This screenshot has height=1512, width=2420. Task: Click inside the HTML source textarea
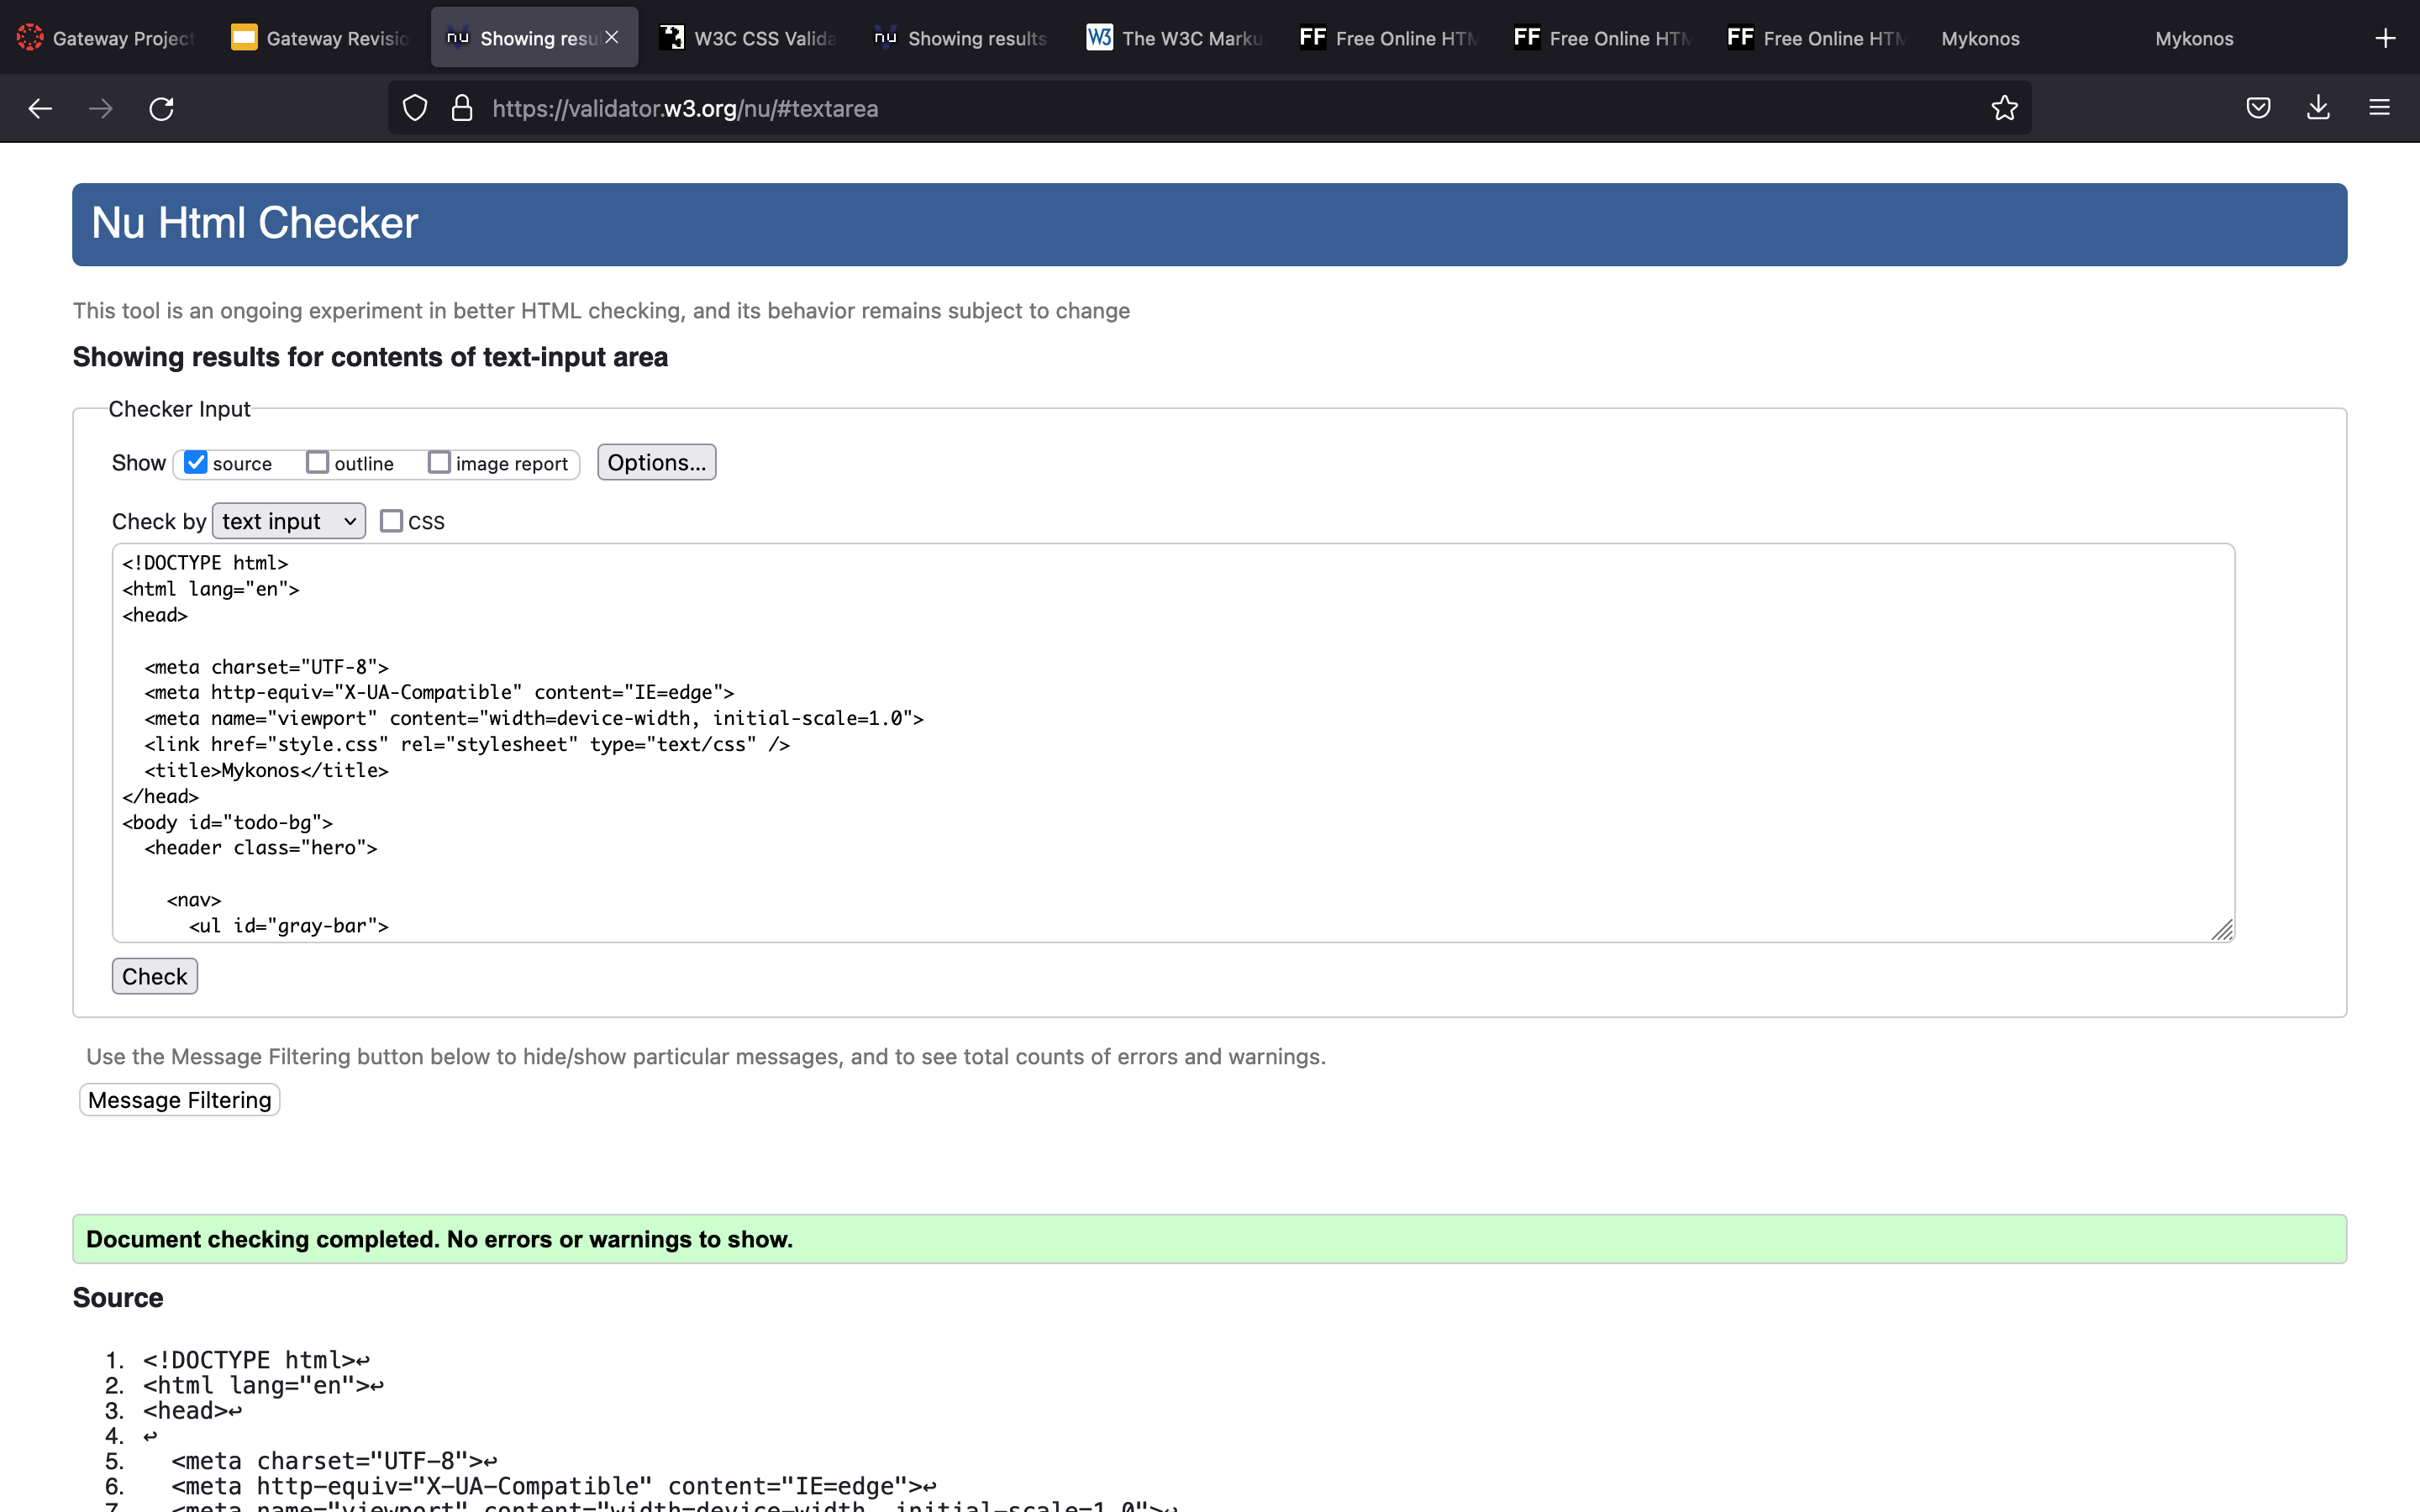pos(1170,740)
